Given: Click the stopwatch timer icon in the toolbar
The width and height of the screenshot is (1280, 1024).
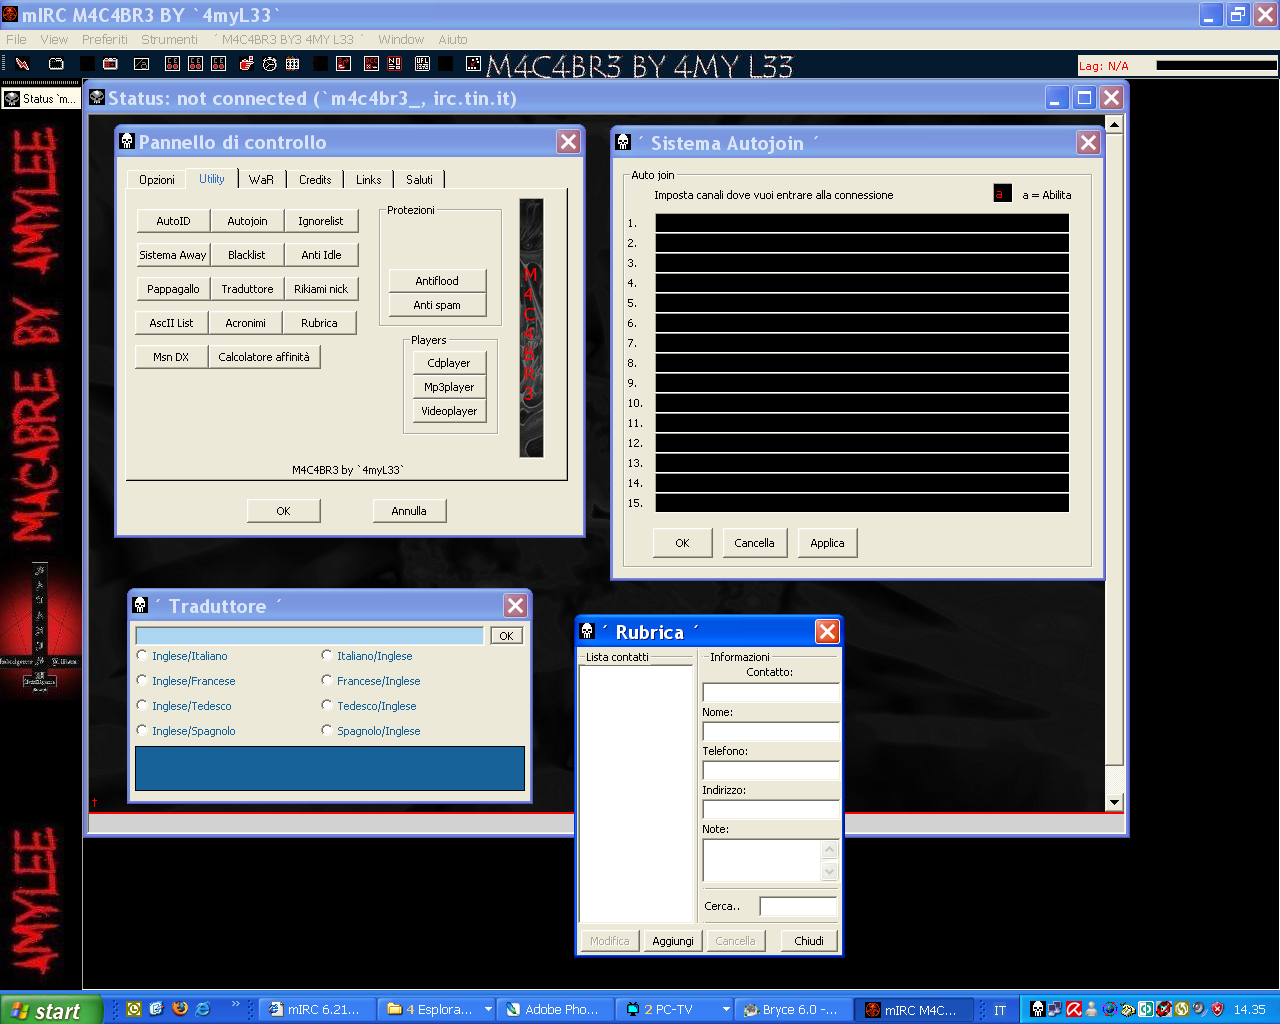Looking at the screenshot, I should pyautogui.click(x=270, y=64).
